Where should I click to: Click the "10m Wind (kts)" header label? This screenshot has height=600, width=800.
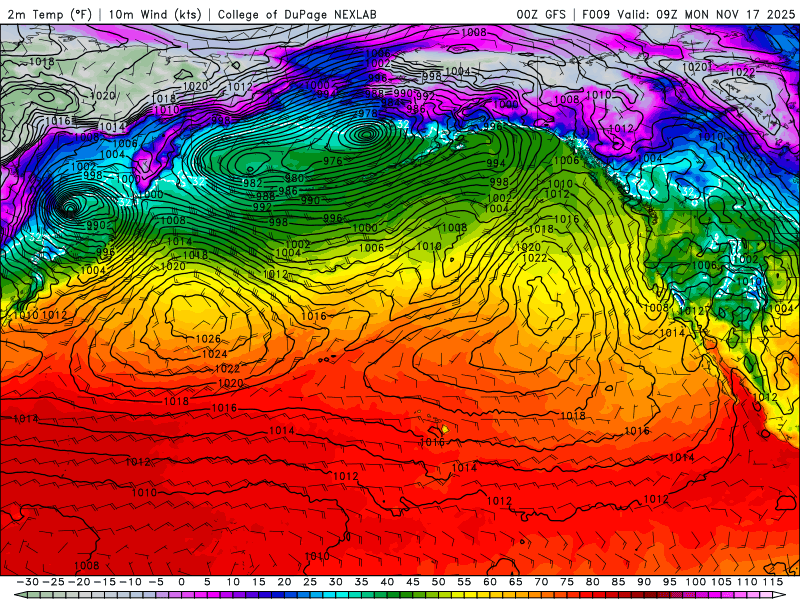(x=156, y=14)
